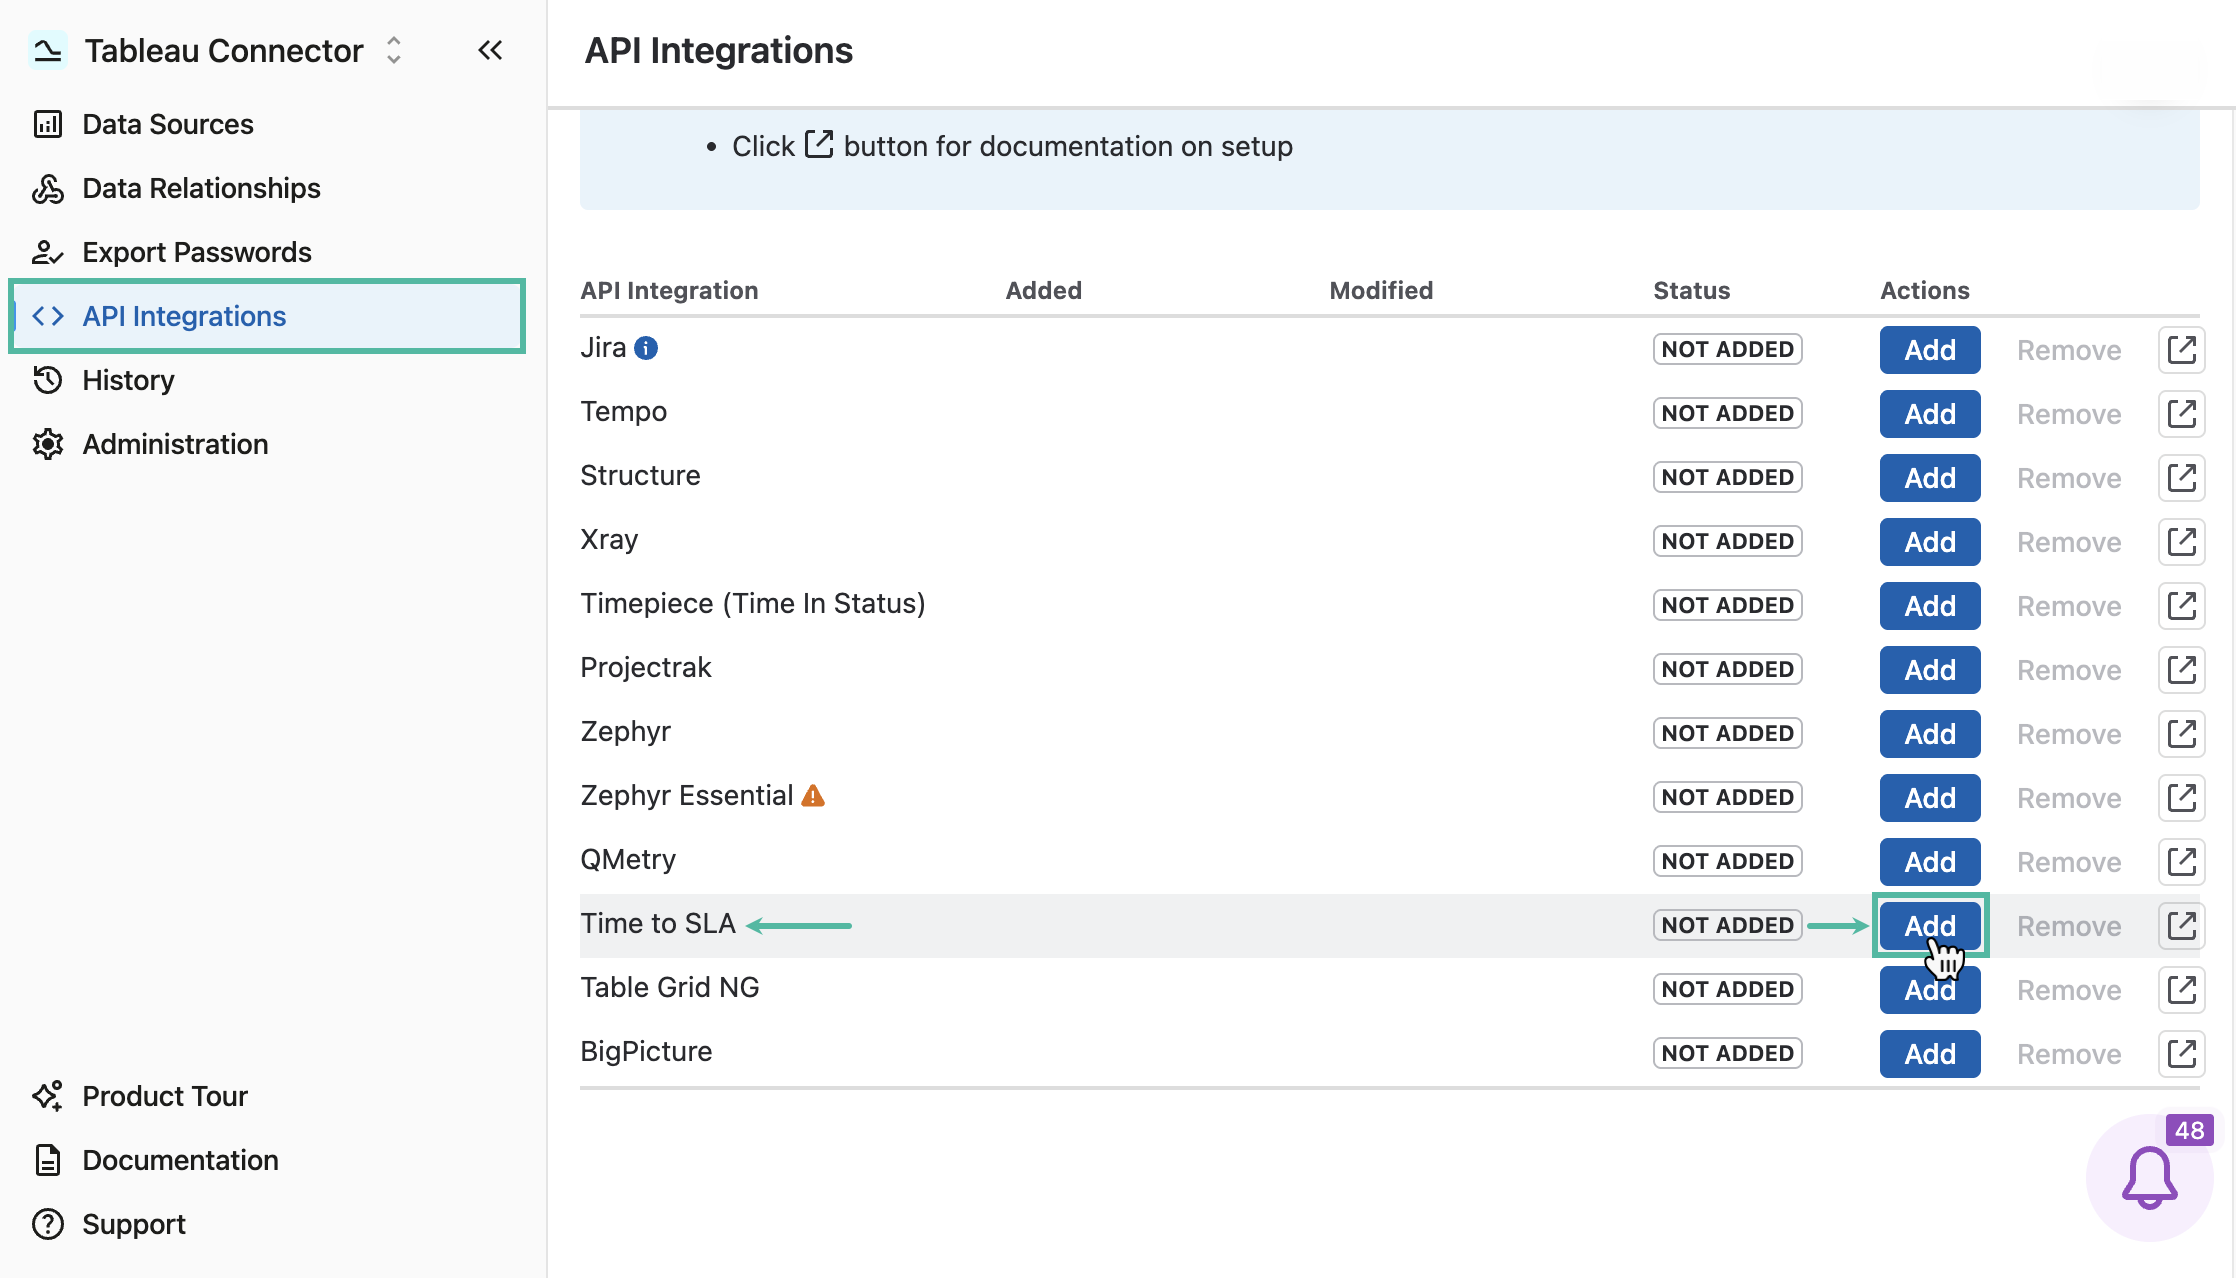Screen dimensions: 2236x1278
Task: Click the NOT ADDED status for Jira
Action: 1727,349
